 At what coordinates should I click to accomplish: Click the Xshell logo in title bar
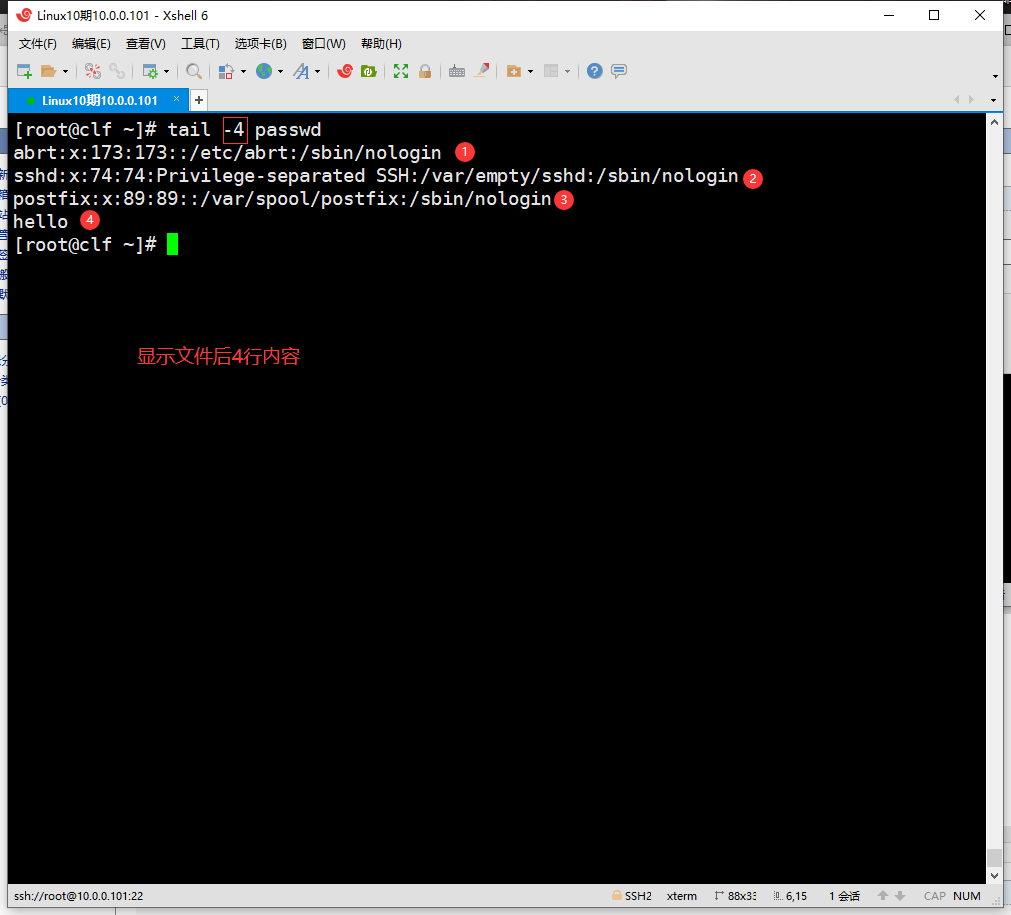pos(24,15)
